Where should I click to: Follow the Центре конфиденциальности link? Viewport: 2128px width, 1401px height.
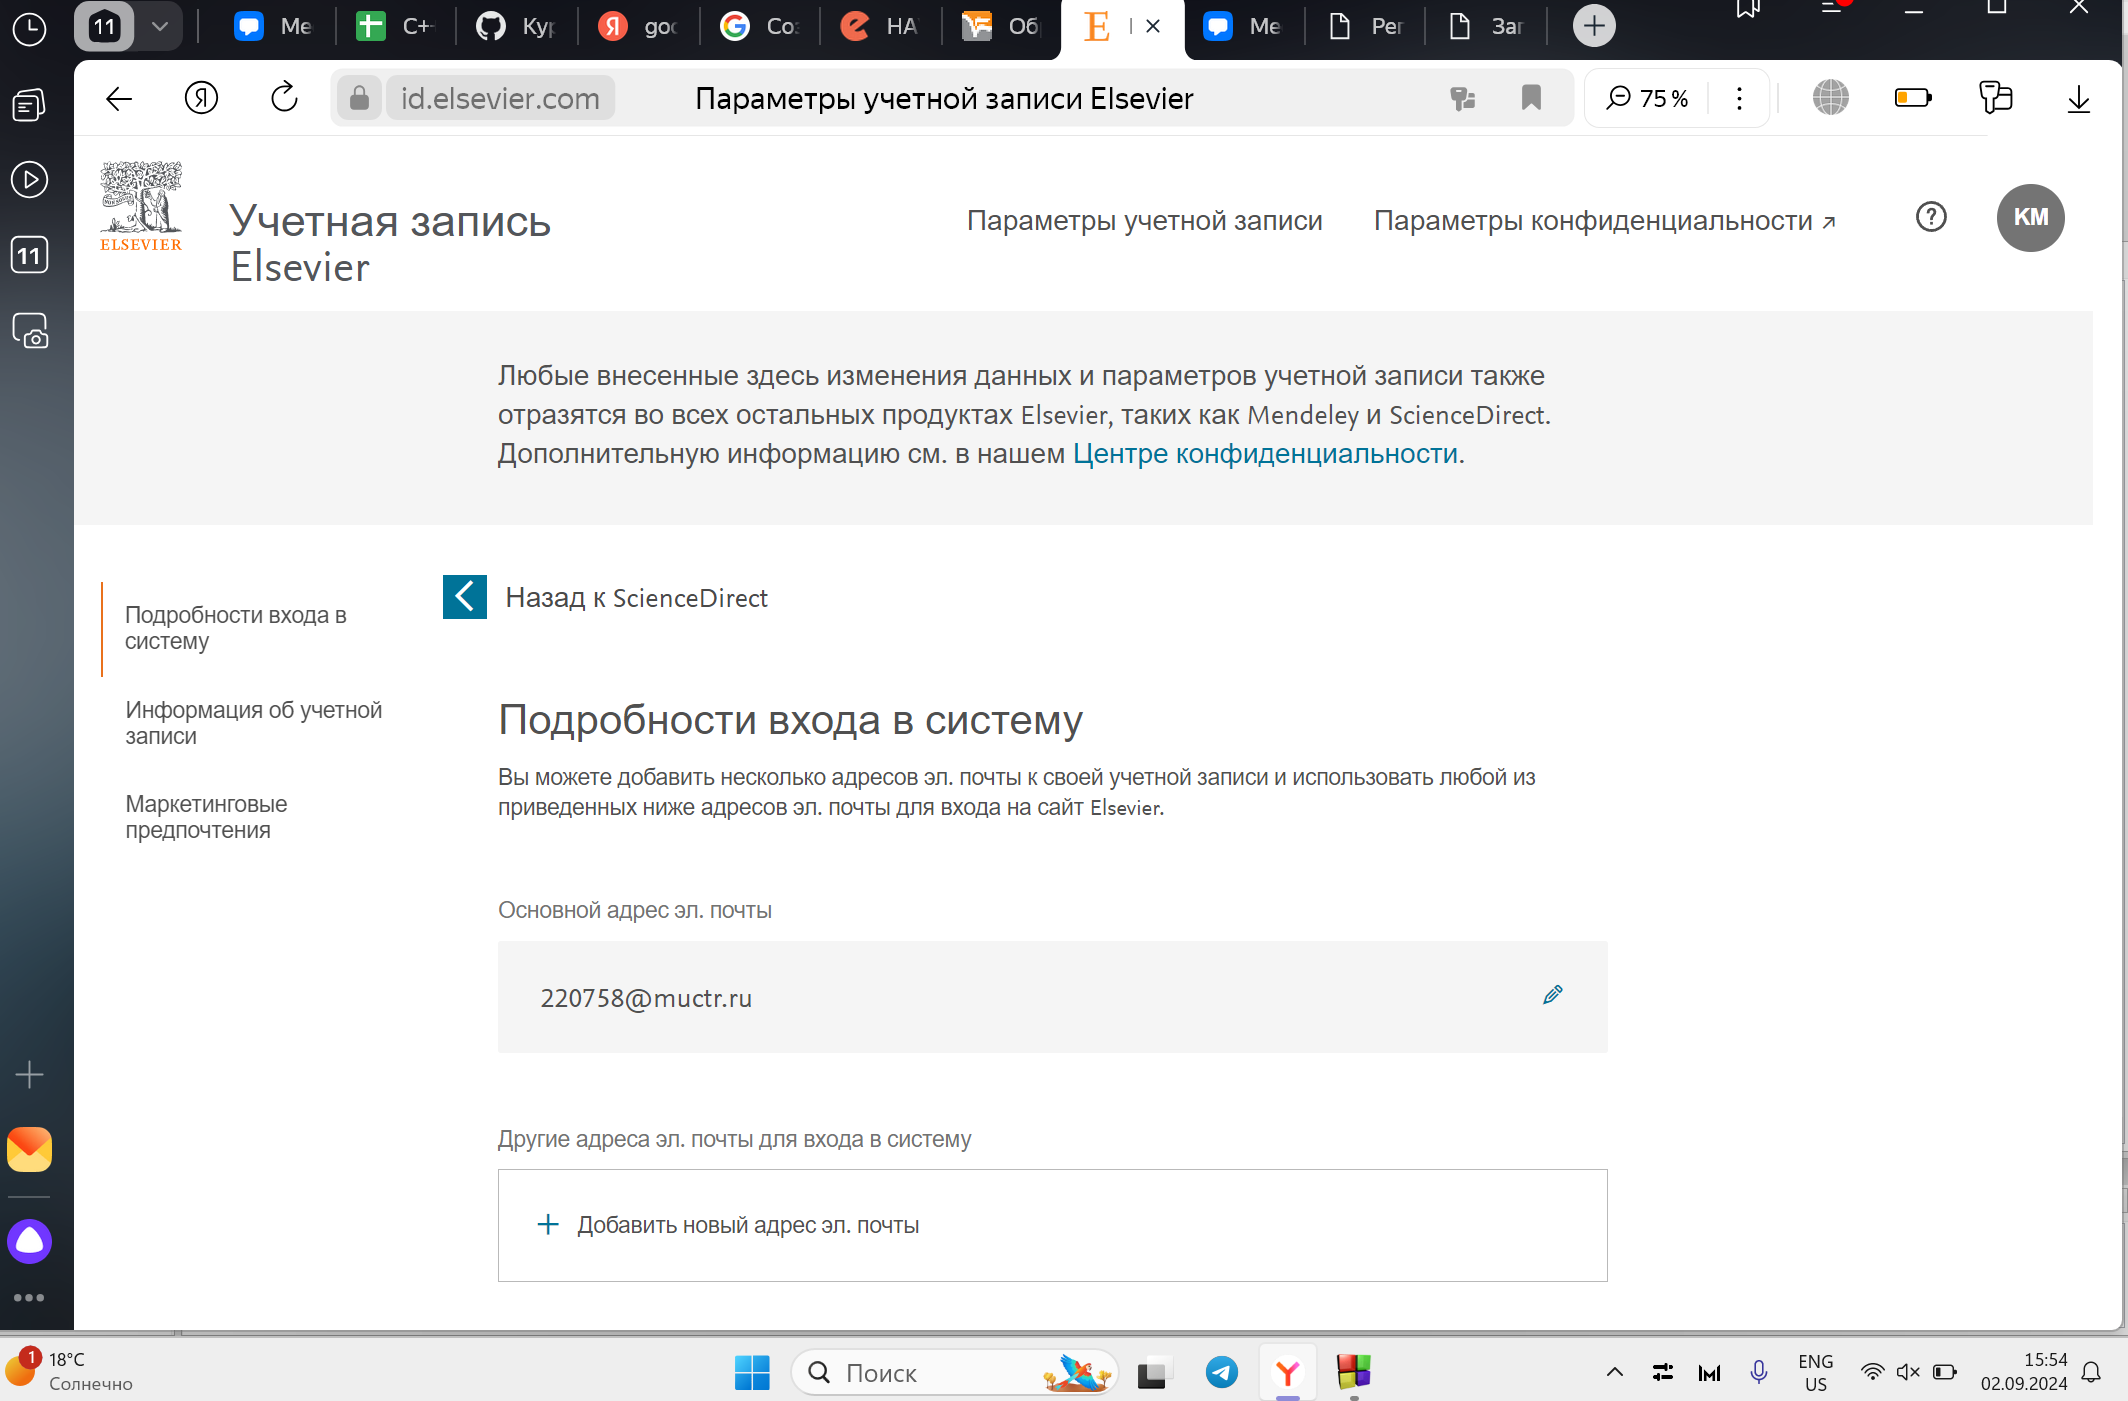tap(1265, 454)
